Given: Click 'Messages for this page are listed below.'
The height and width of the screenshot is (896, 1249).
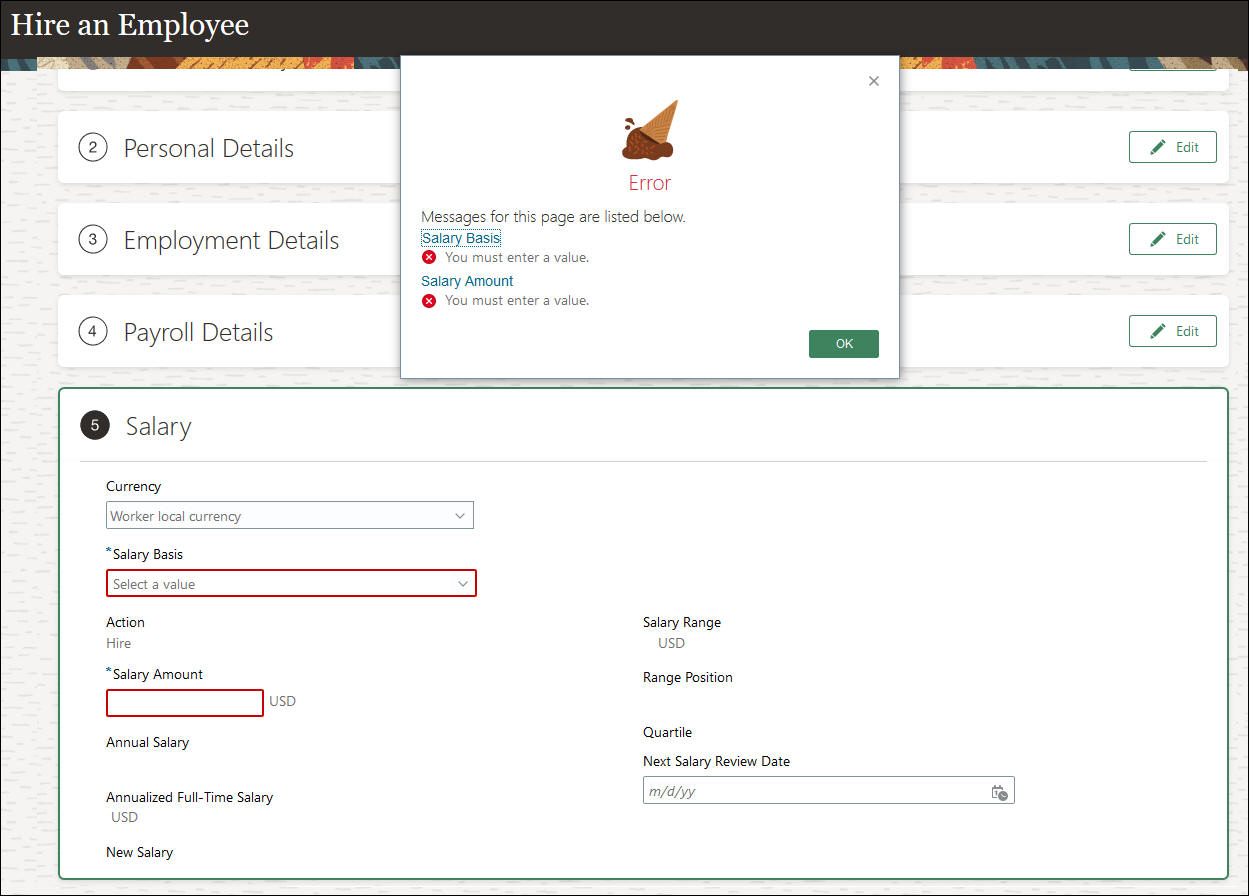Looking at the screenshot, I should coord(553,216).
